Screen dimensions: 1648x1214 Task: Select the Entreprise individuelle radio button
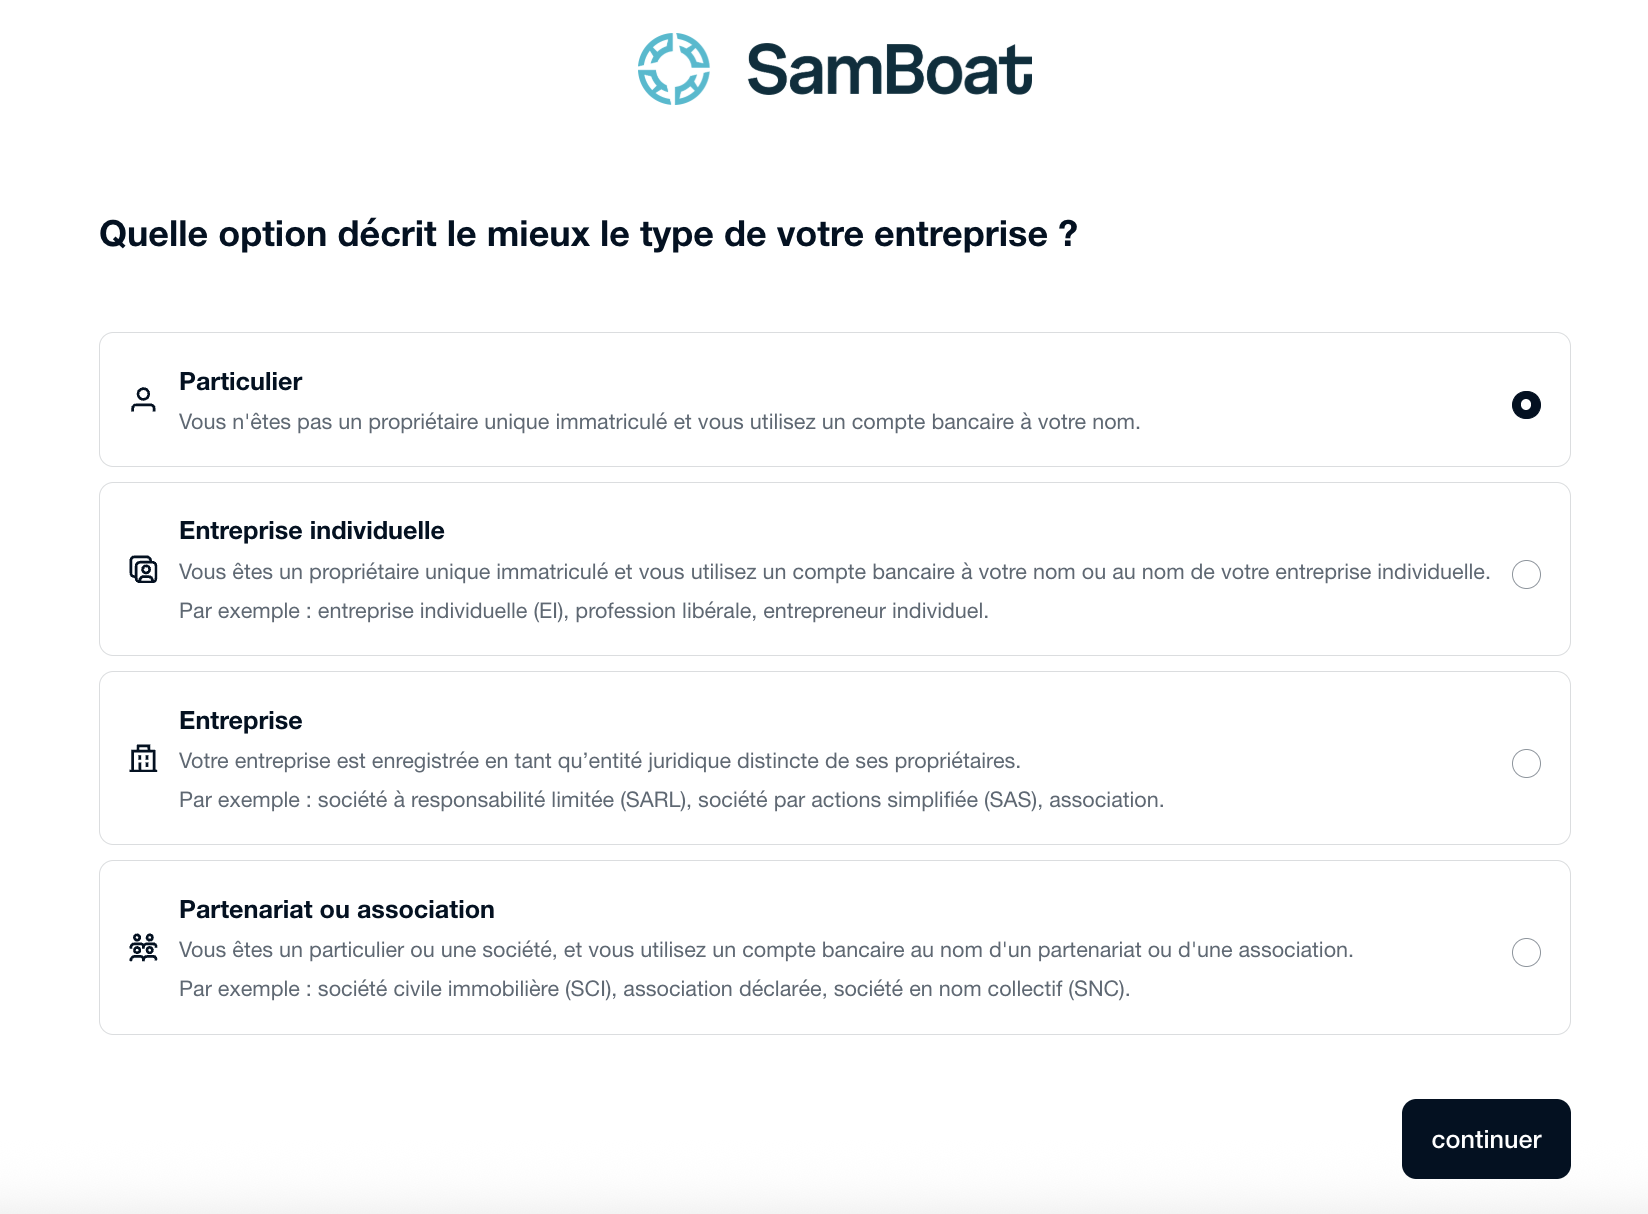1526,574
